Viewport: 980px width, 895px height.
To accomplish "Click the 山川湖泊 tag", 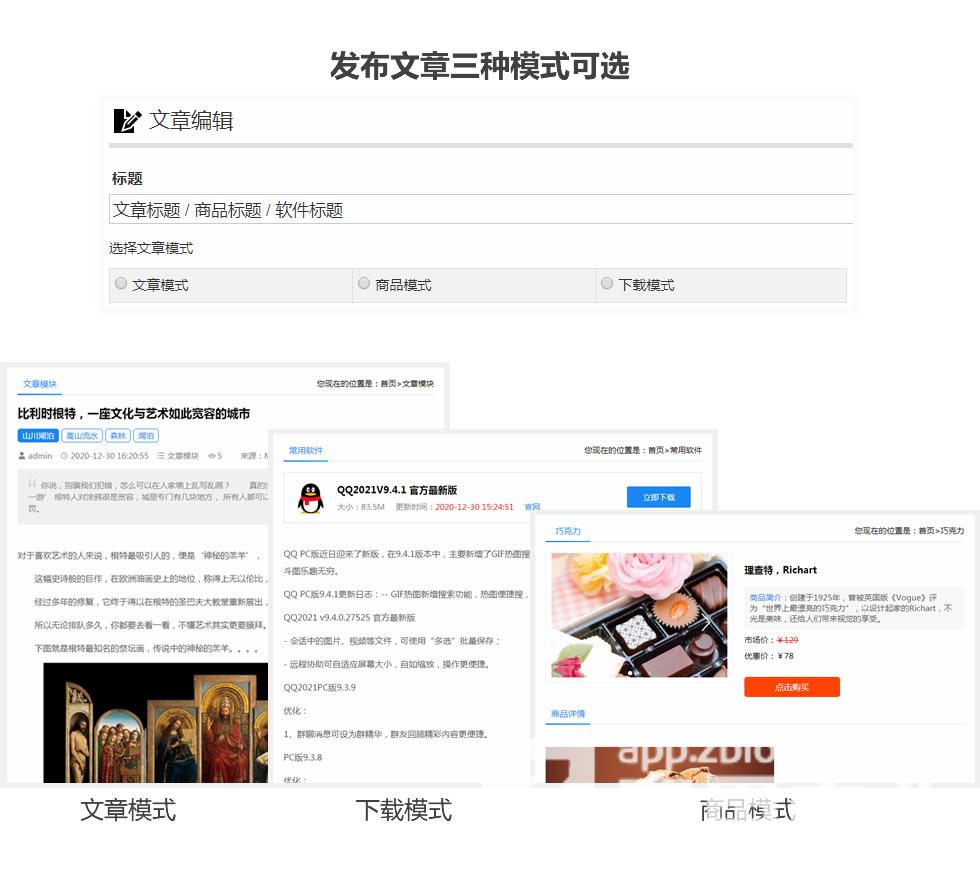I will (38, 436).
